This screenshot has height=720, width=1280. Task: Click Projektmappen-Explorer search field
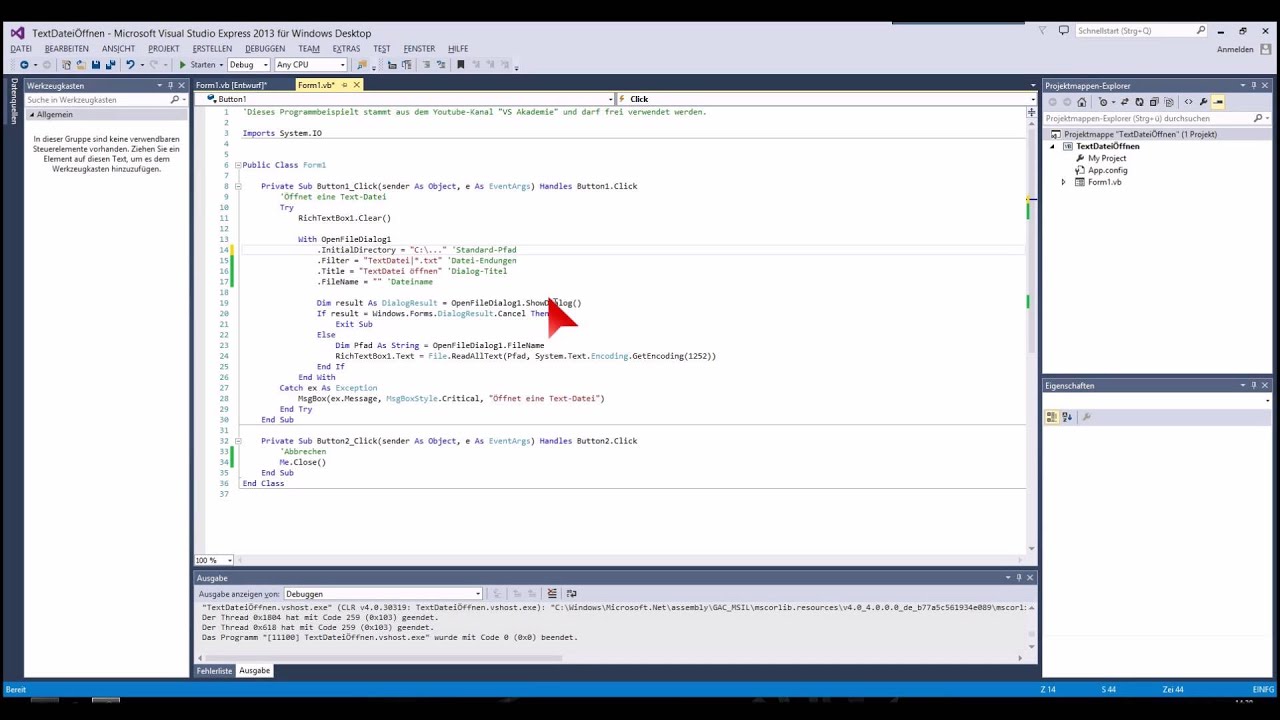tap(1147, 118)
